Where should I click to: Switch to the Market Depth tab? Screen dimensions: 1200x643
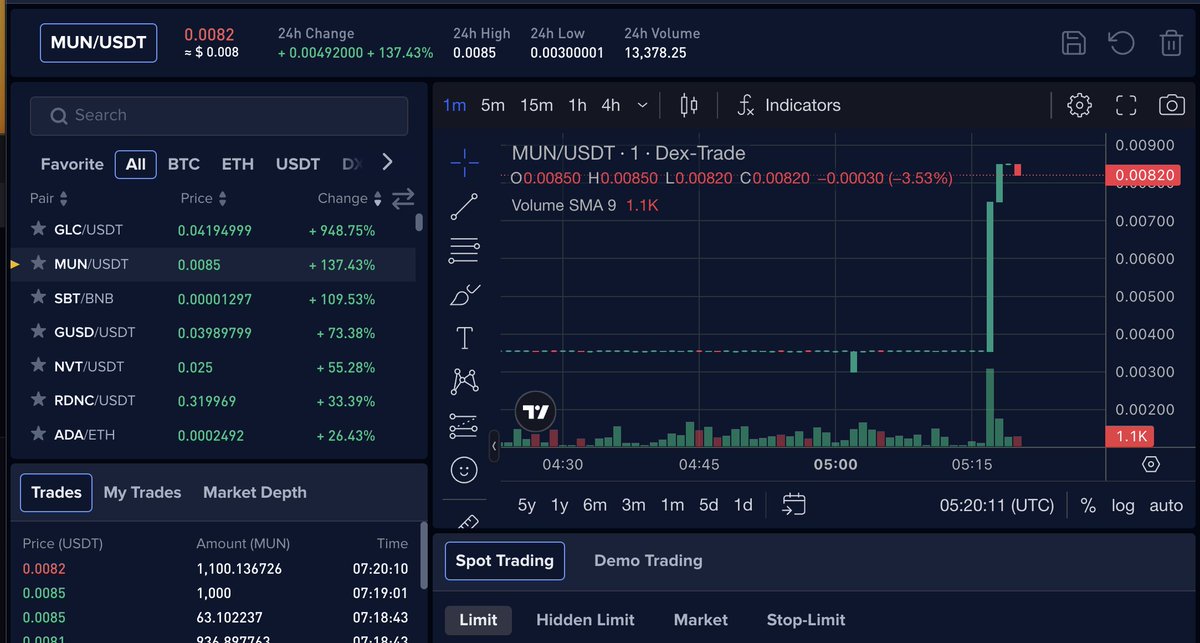(x=254, y=492)
